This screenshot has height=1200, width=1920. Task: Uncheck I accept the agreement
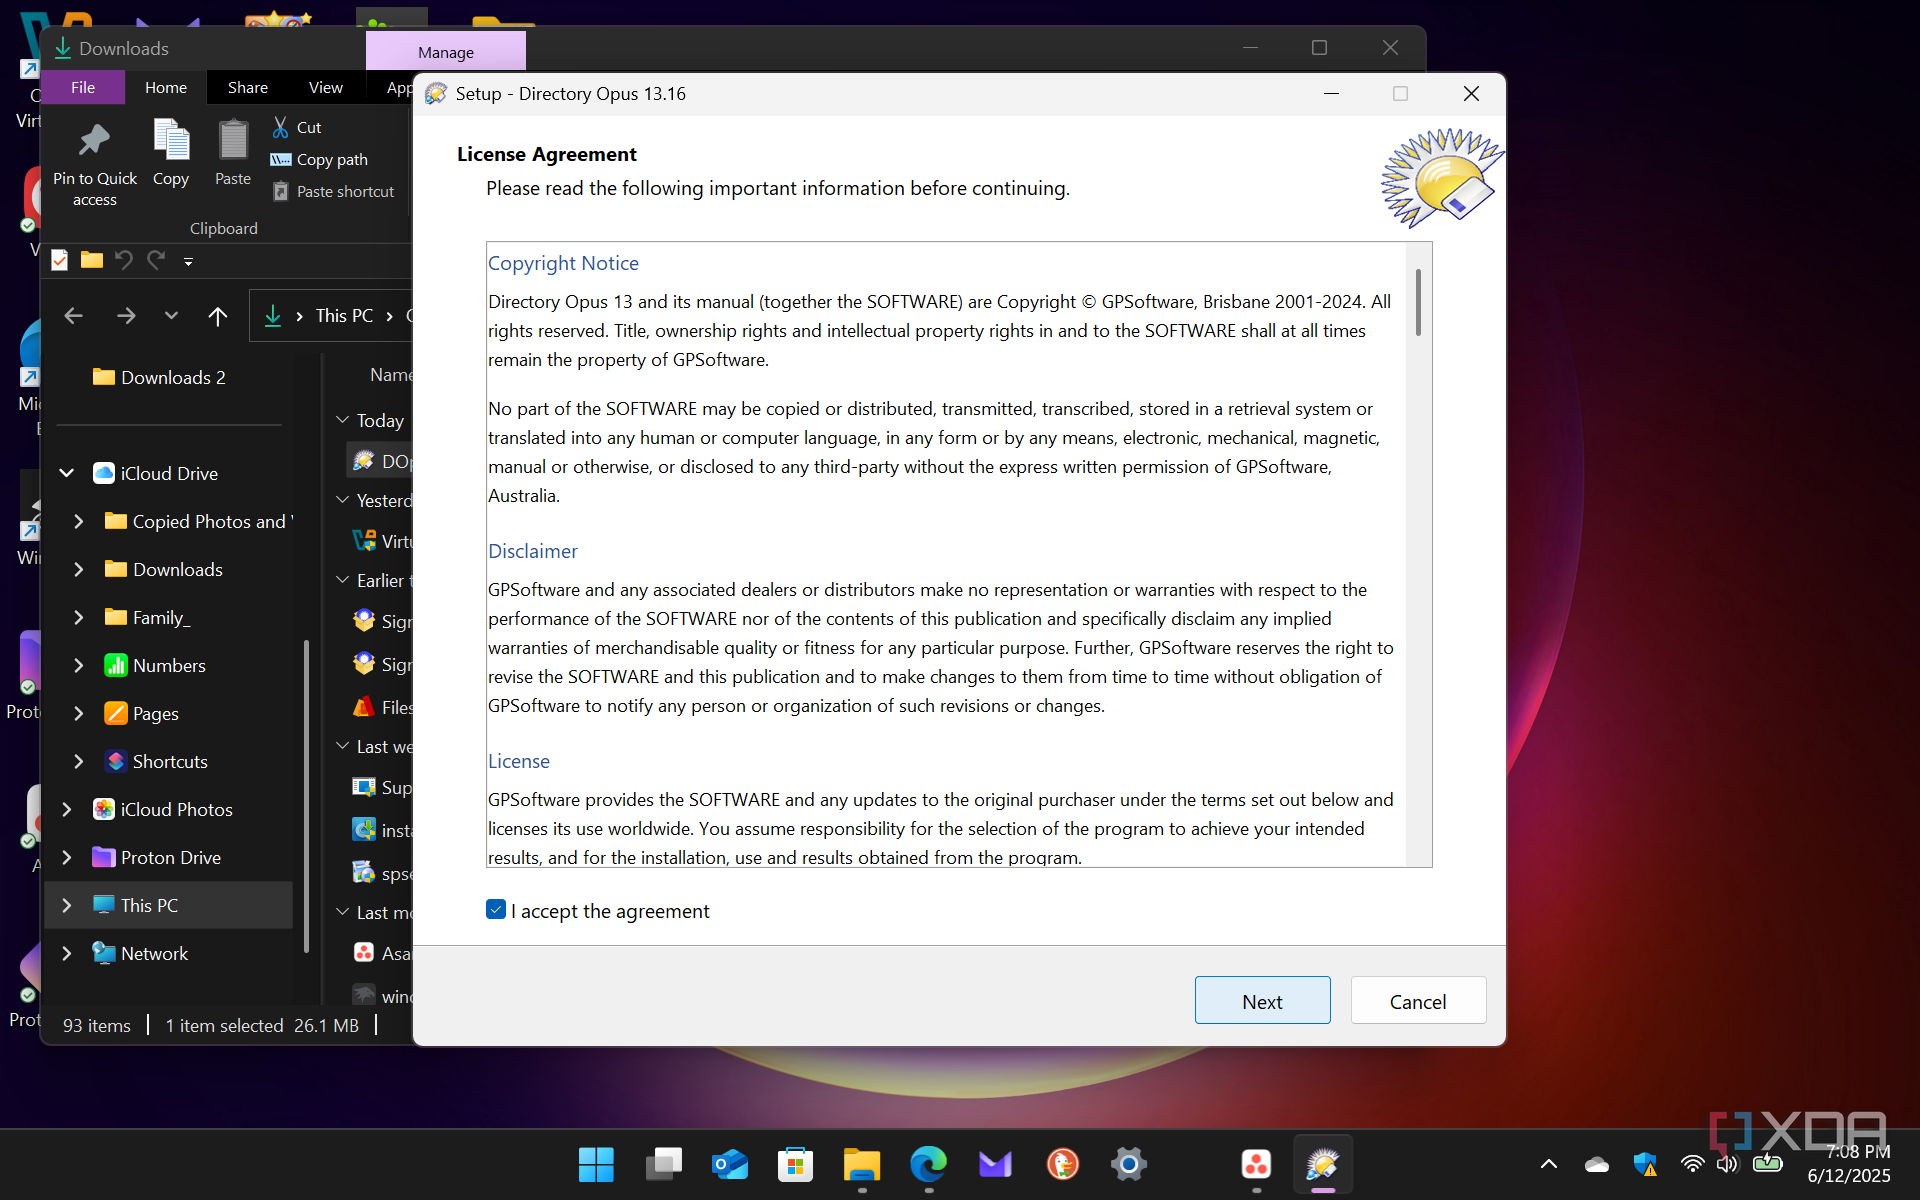click(496, 910)
